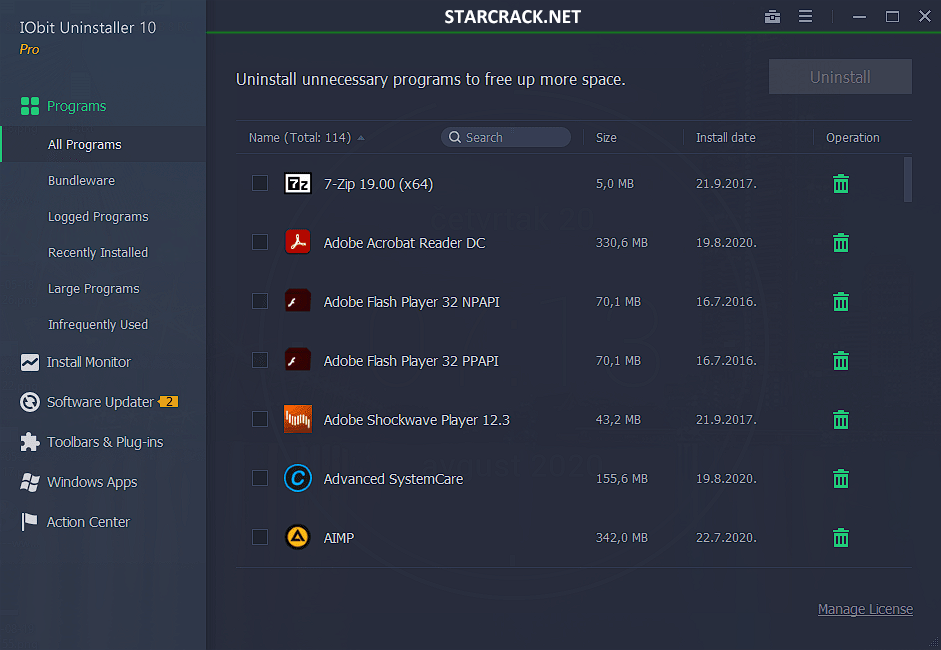Switch to Large Programs list
The height and width of the screenshot is (650, 941).
tap(94, 289)
